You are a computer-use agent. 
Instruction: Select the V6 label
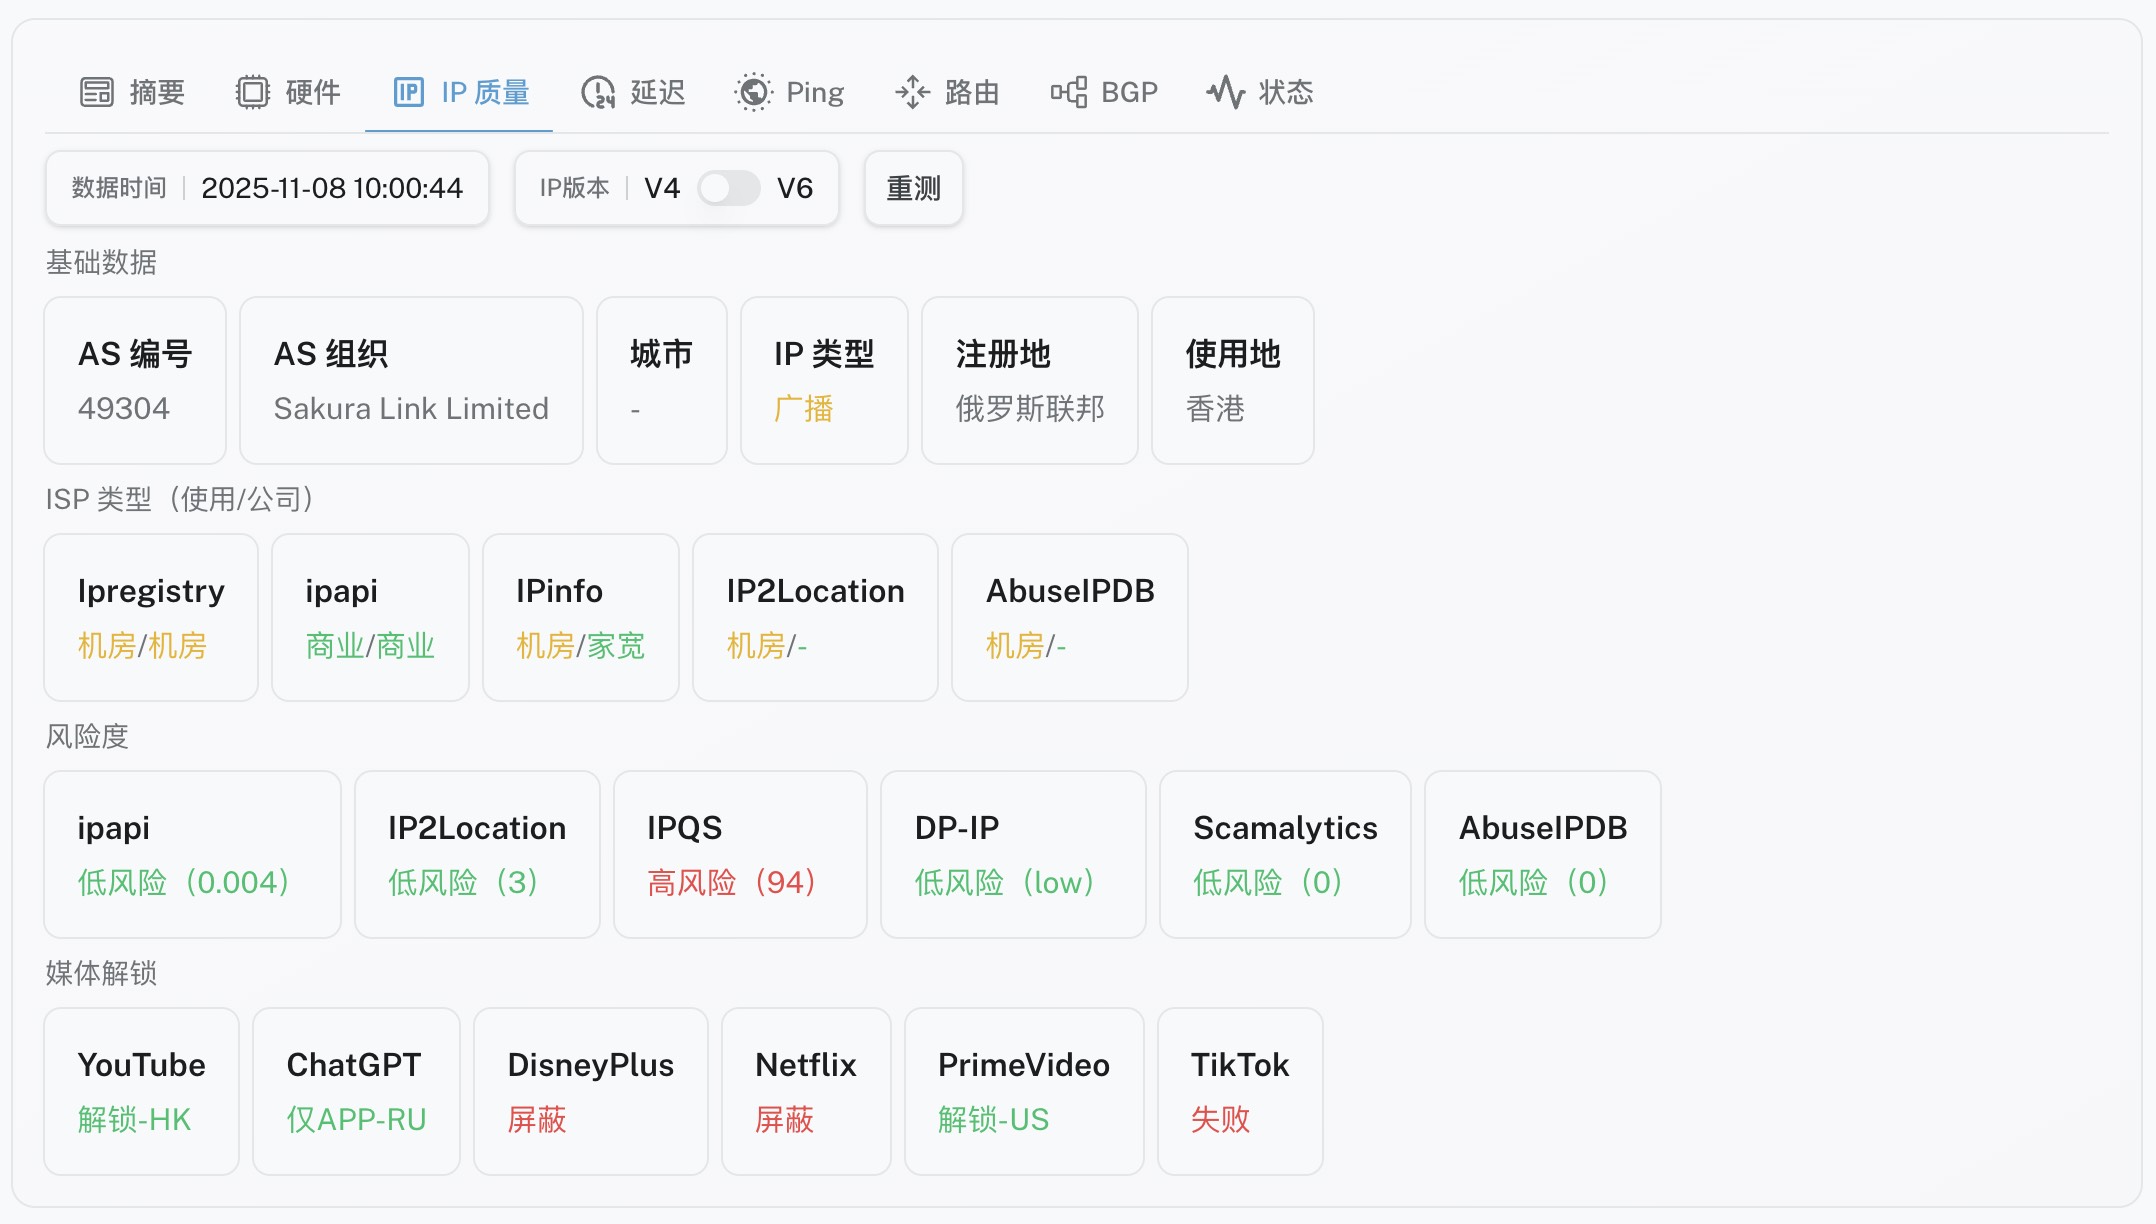tap(795, 188)
